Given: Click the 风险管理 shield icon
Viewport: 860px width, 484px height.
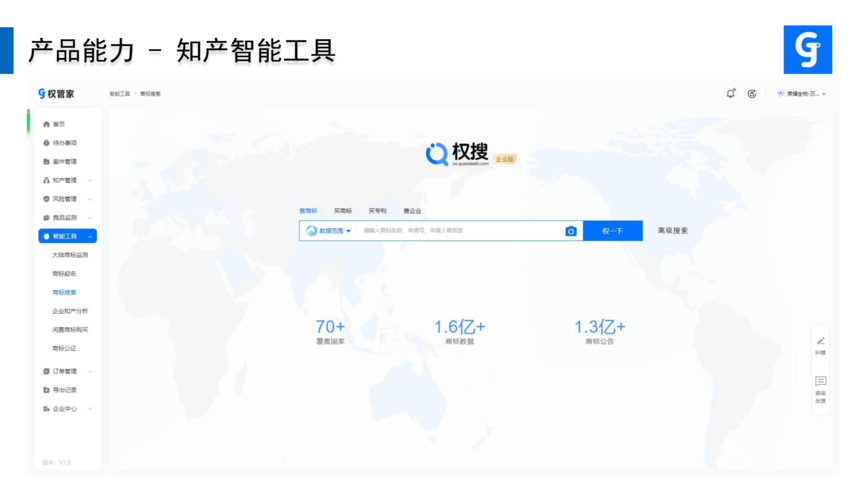Looking at the screenshot, I should (46, 199).
